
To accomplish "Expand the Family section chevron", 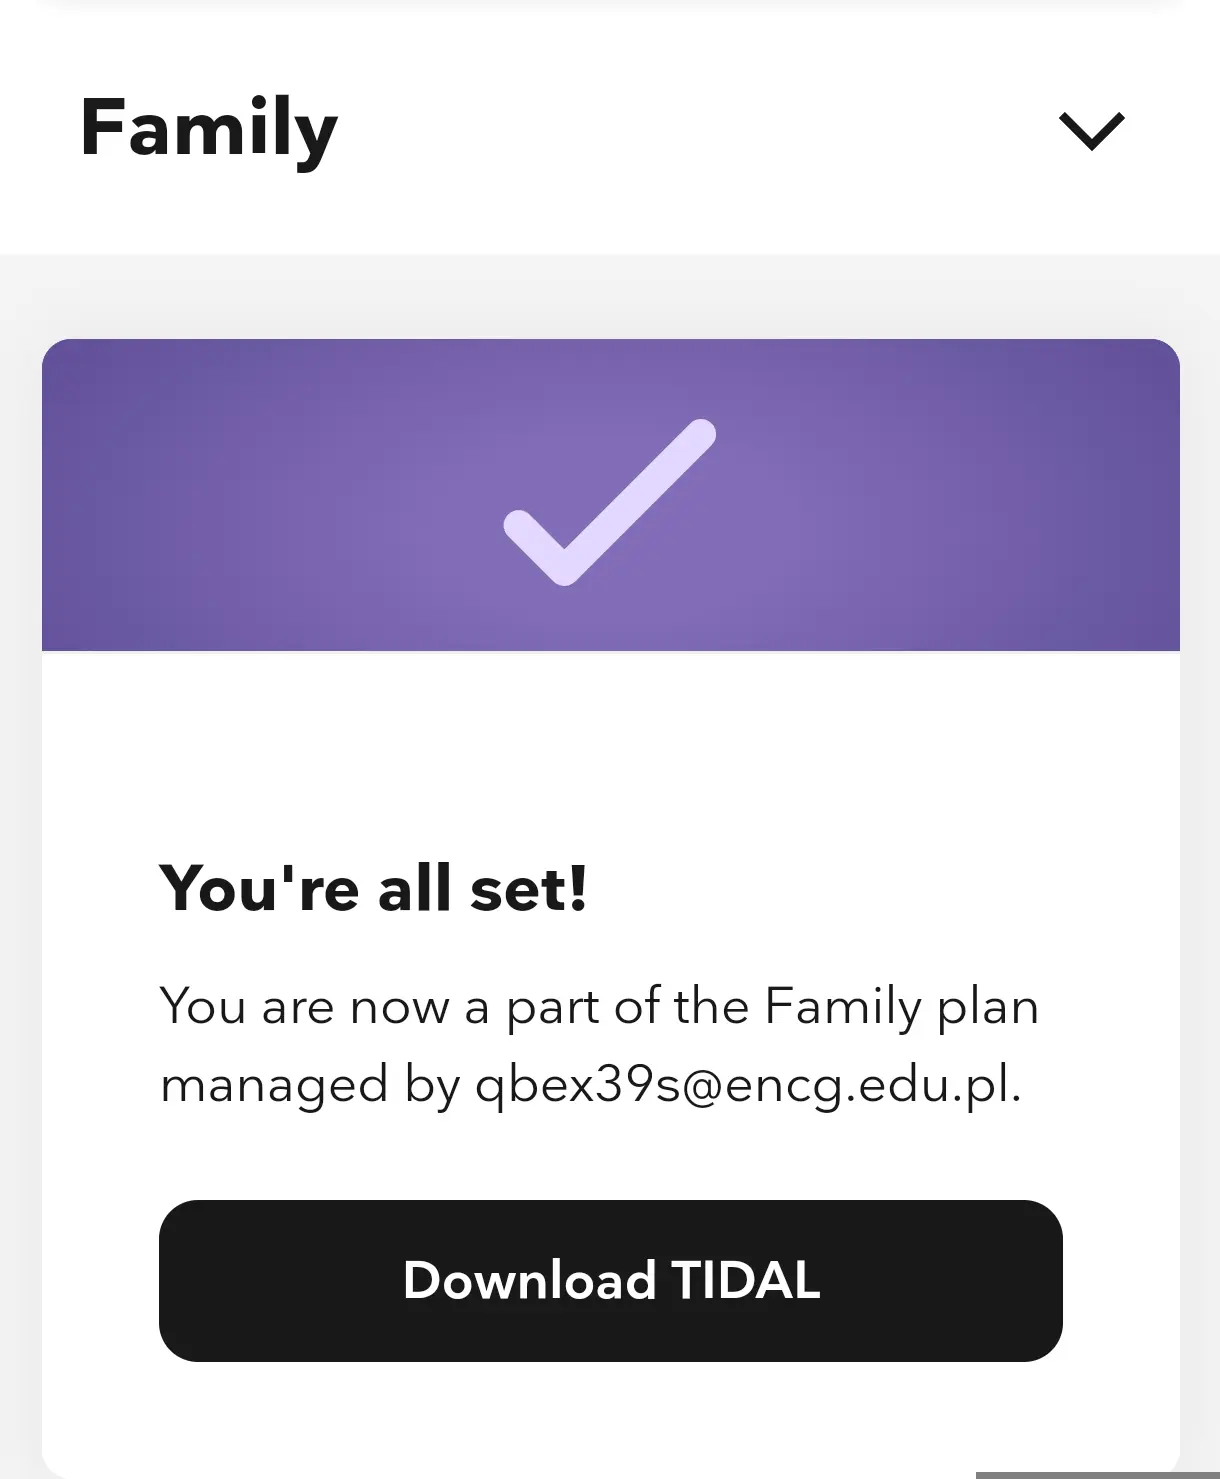I will click(1092, 131).
